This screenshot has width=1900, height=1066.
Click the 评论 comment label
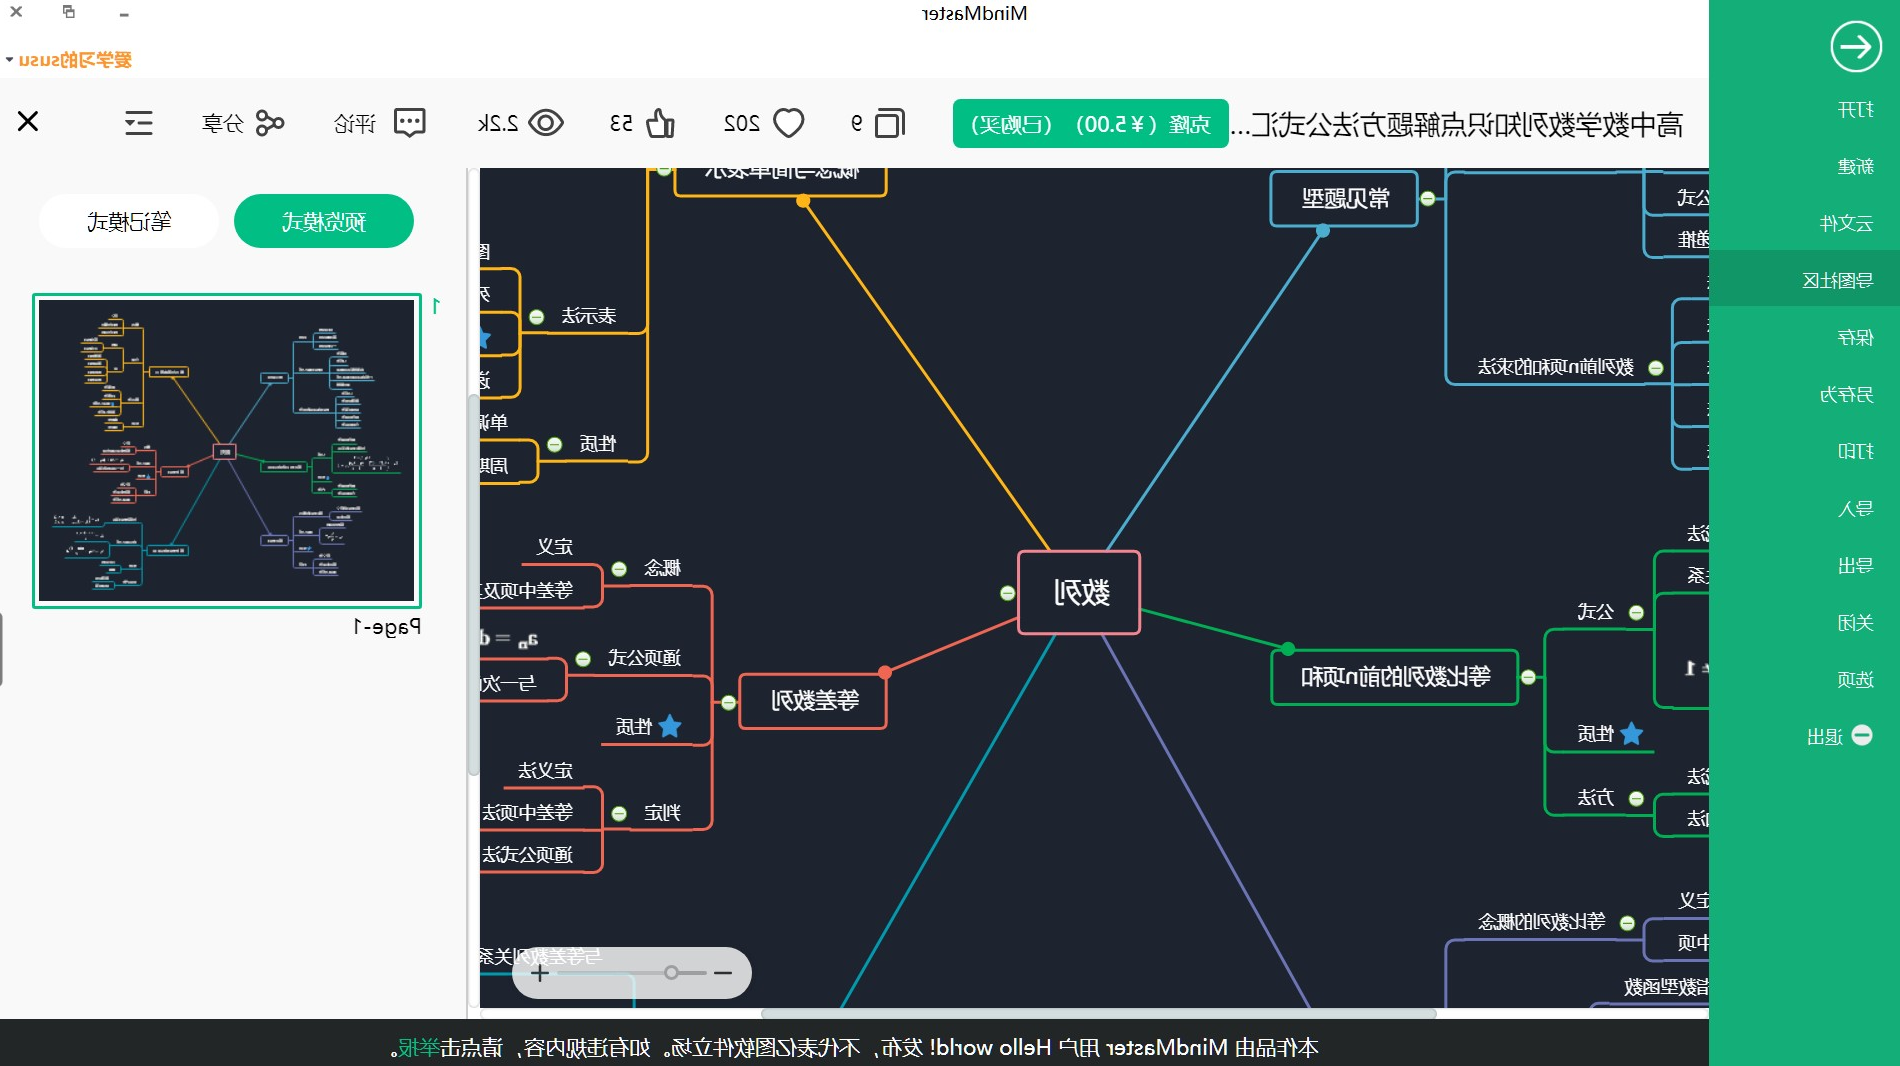click(354, 123)
